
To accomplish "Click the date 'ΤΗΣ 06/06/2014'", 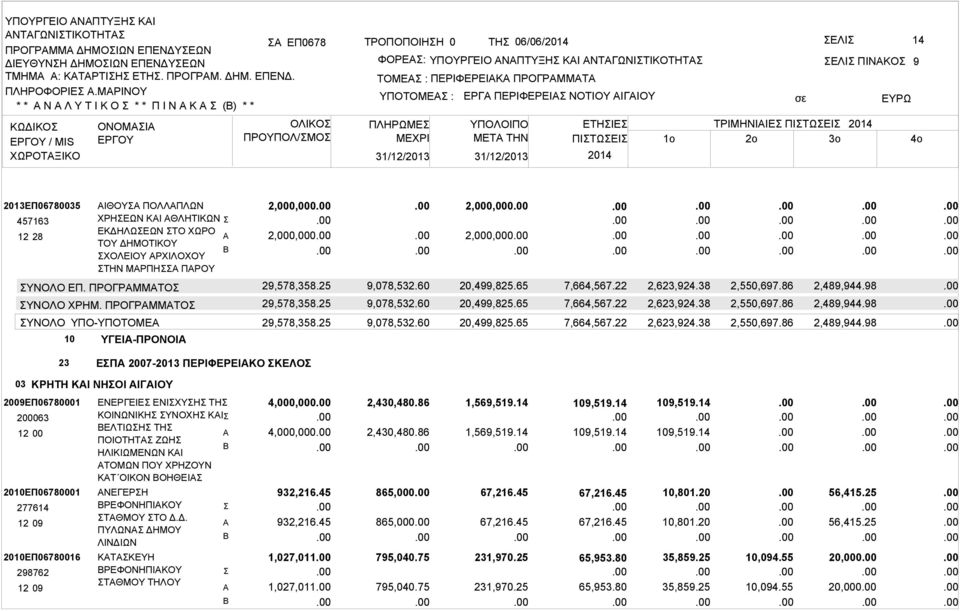I will coord(528,42).
